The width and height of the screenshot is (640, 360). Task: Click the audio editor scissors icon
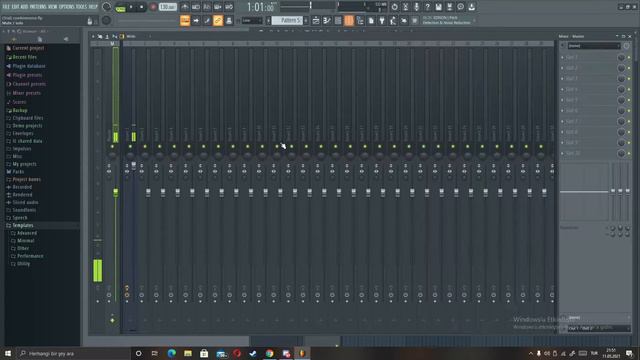point(405,7)
